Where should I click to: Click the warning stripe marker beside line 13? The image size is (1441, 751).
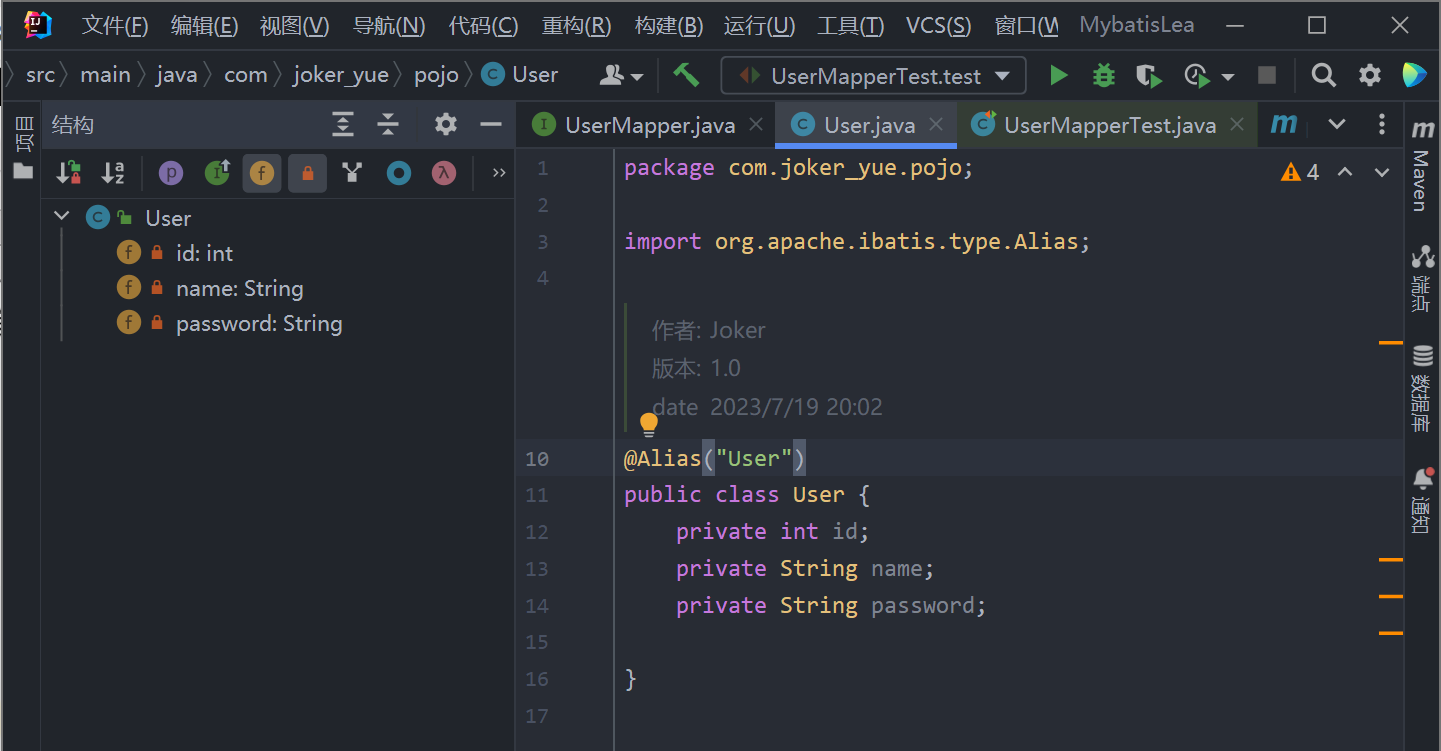[1390, 560]
